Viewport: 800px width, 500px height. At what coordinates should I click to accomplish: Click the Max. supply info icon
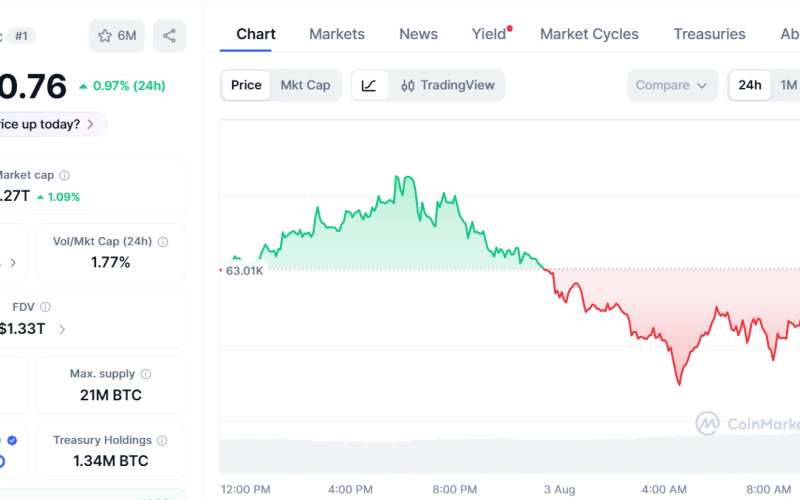pos(146,374)
